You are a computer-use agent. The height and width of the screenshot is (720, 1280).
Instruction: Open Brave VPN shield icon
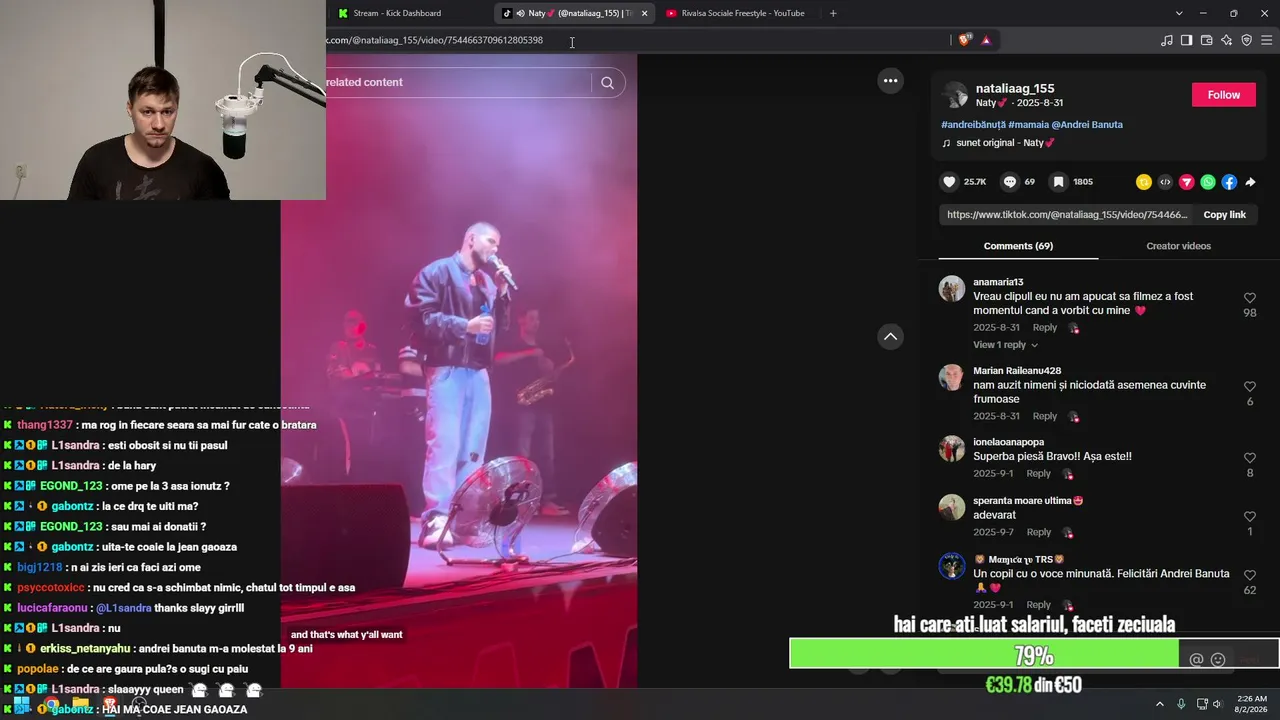tap(1246, 40)
